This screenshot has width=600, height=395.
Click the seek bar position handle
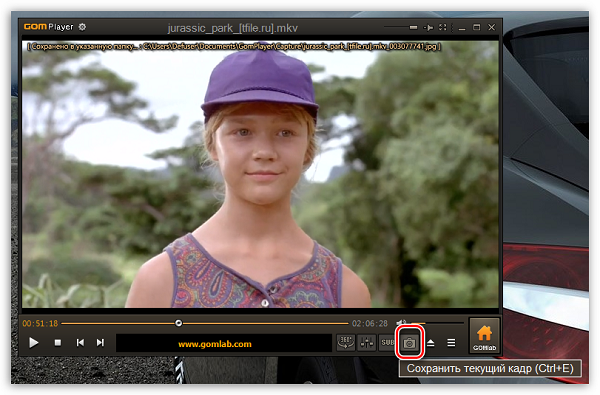point(178,323)
